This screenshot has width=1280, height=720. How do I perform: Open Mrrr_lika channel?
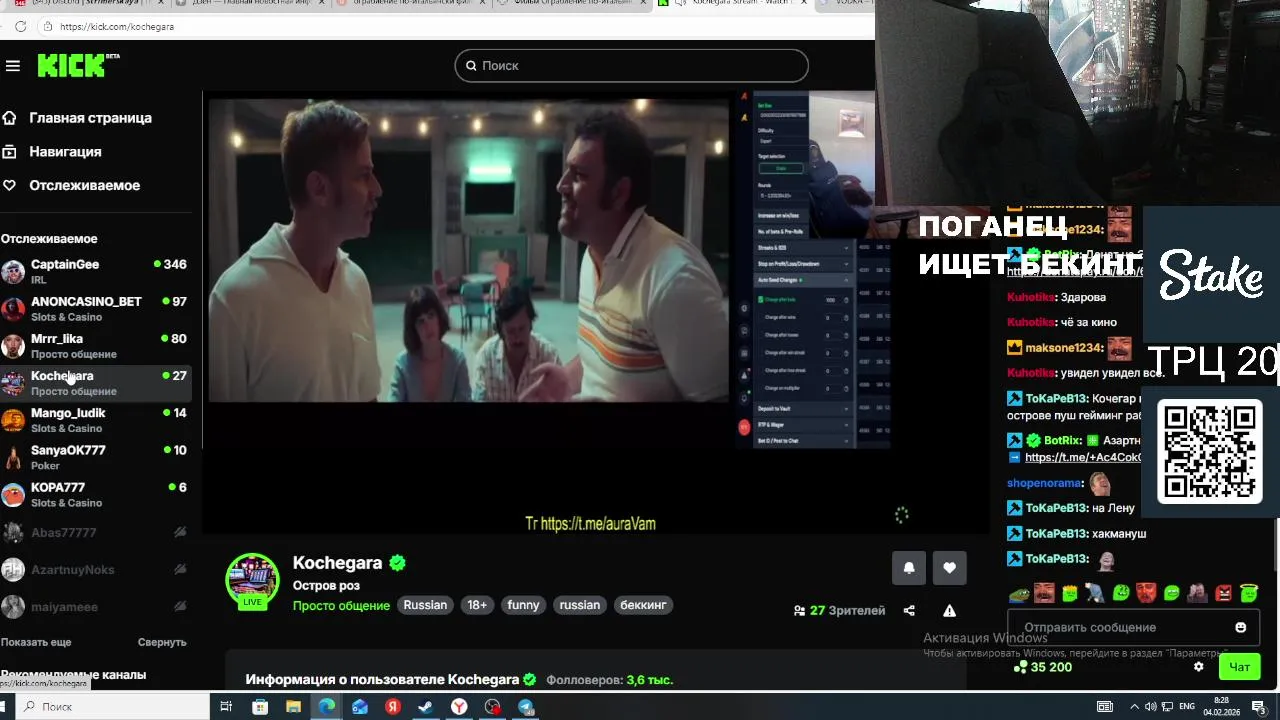point(96,346)
